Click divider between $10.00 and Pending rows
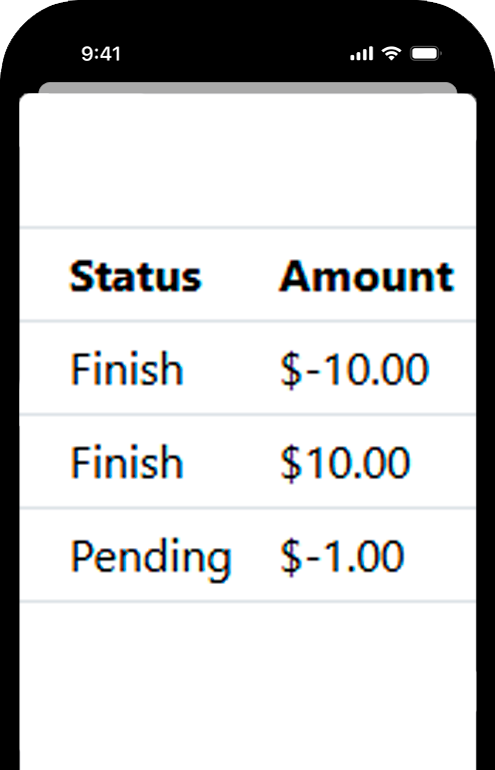495x770 pixels. pos(248,508)
